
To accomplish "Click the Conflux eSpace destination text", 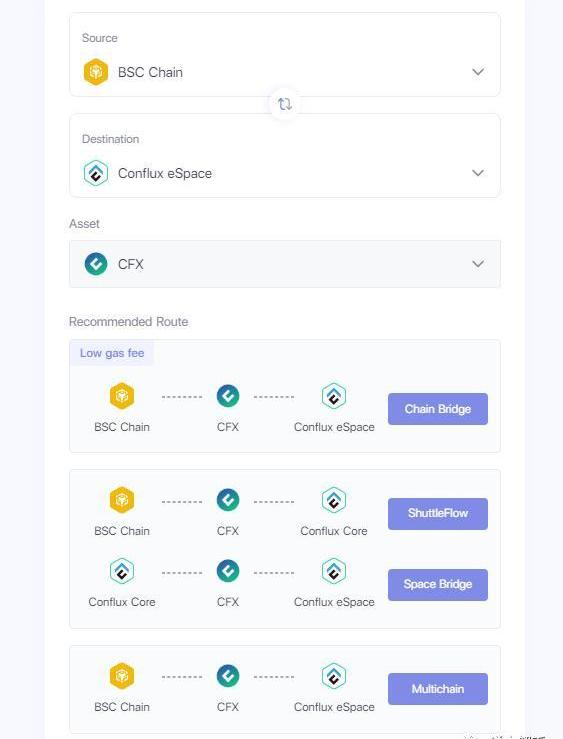I will (165, 173).
